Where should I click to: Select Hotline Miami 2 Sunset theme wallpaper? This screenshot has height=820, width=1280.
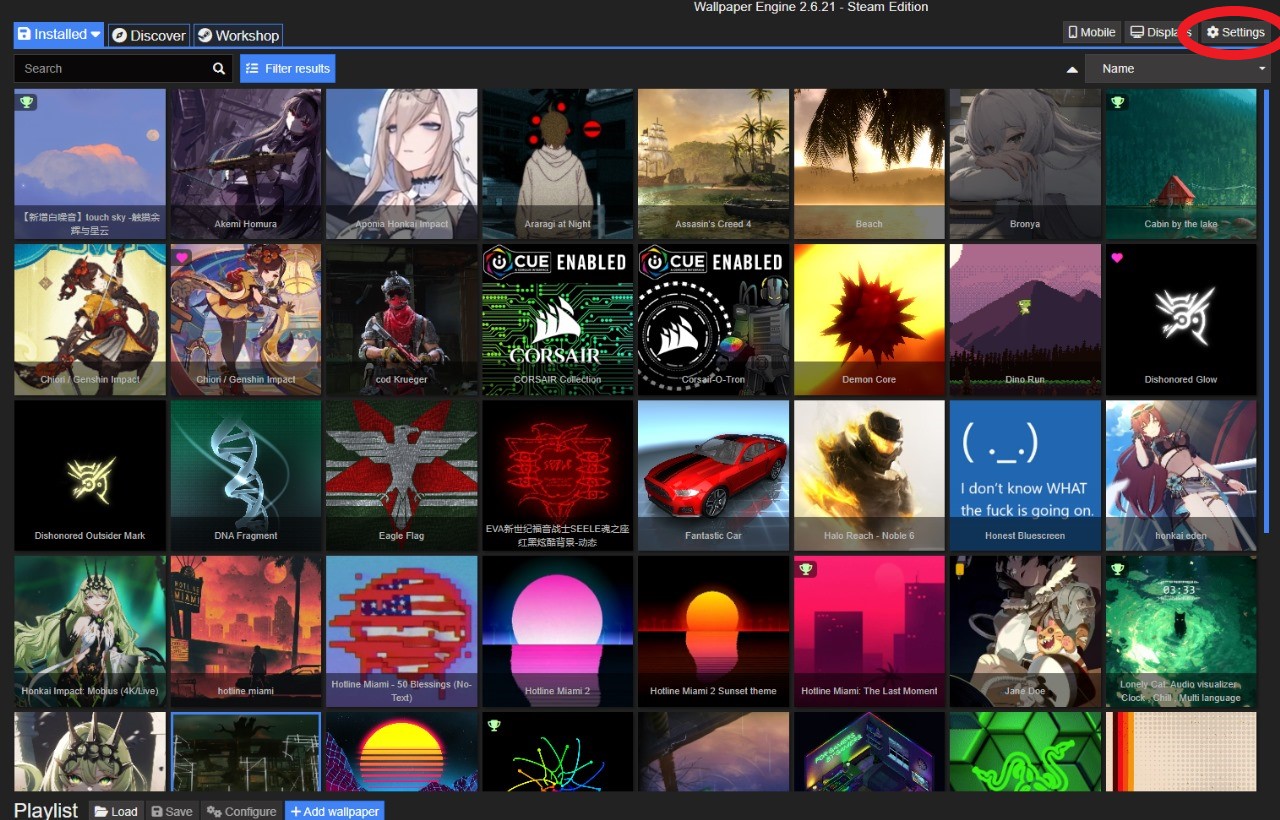(714, 632)
